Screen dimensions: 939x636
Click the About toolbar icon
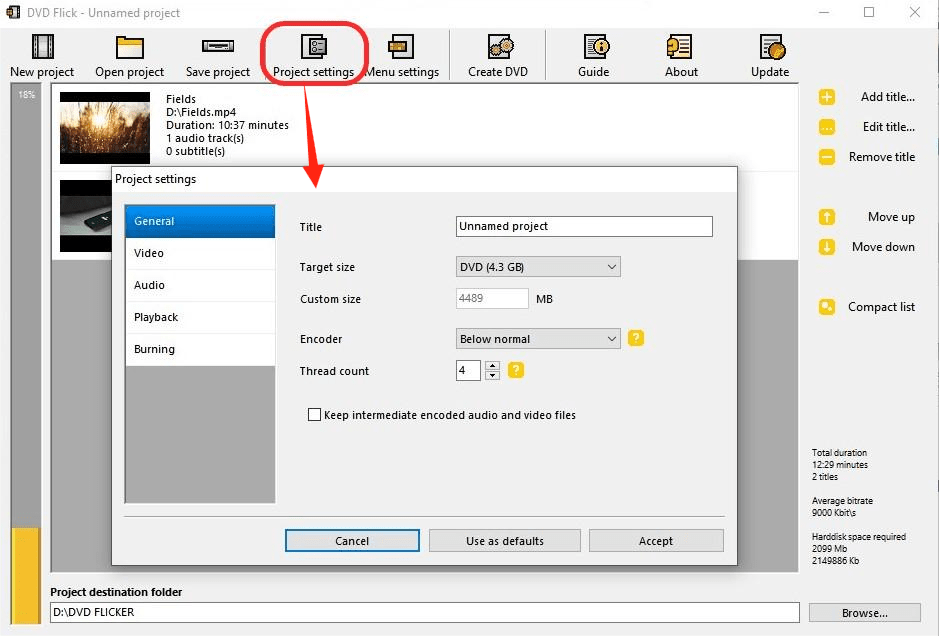coord(681,47)
